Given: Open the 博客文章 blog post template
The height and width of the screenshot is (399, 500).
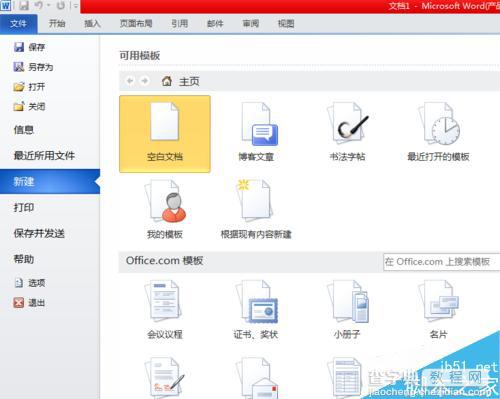Looking at the screenshot, I should point(256,133).
